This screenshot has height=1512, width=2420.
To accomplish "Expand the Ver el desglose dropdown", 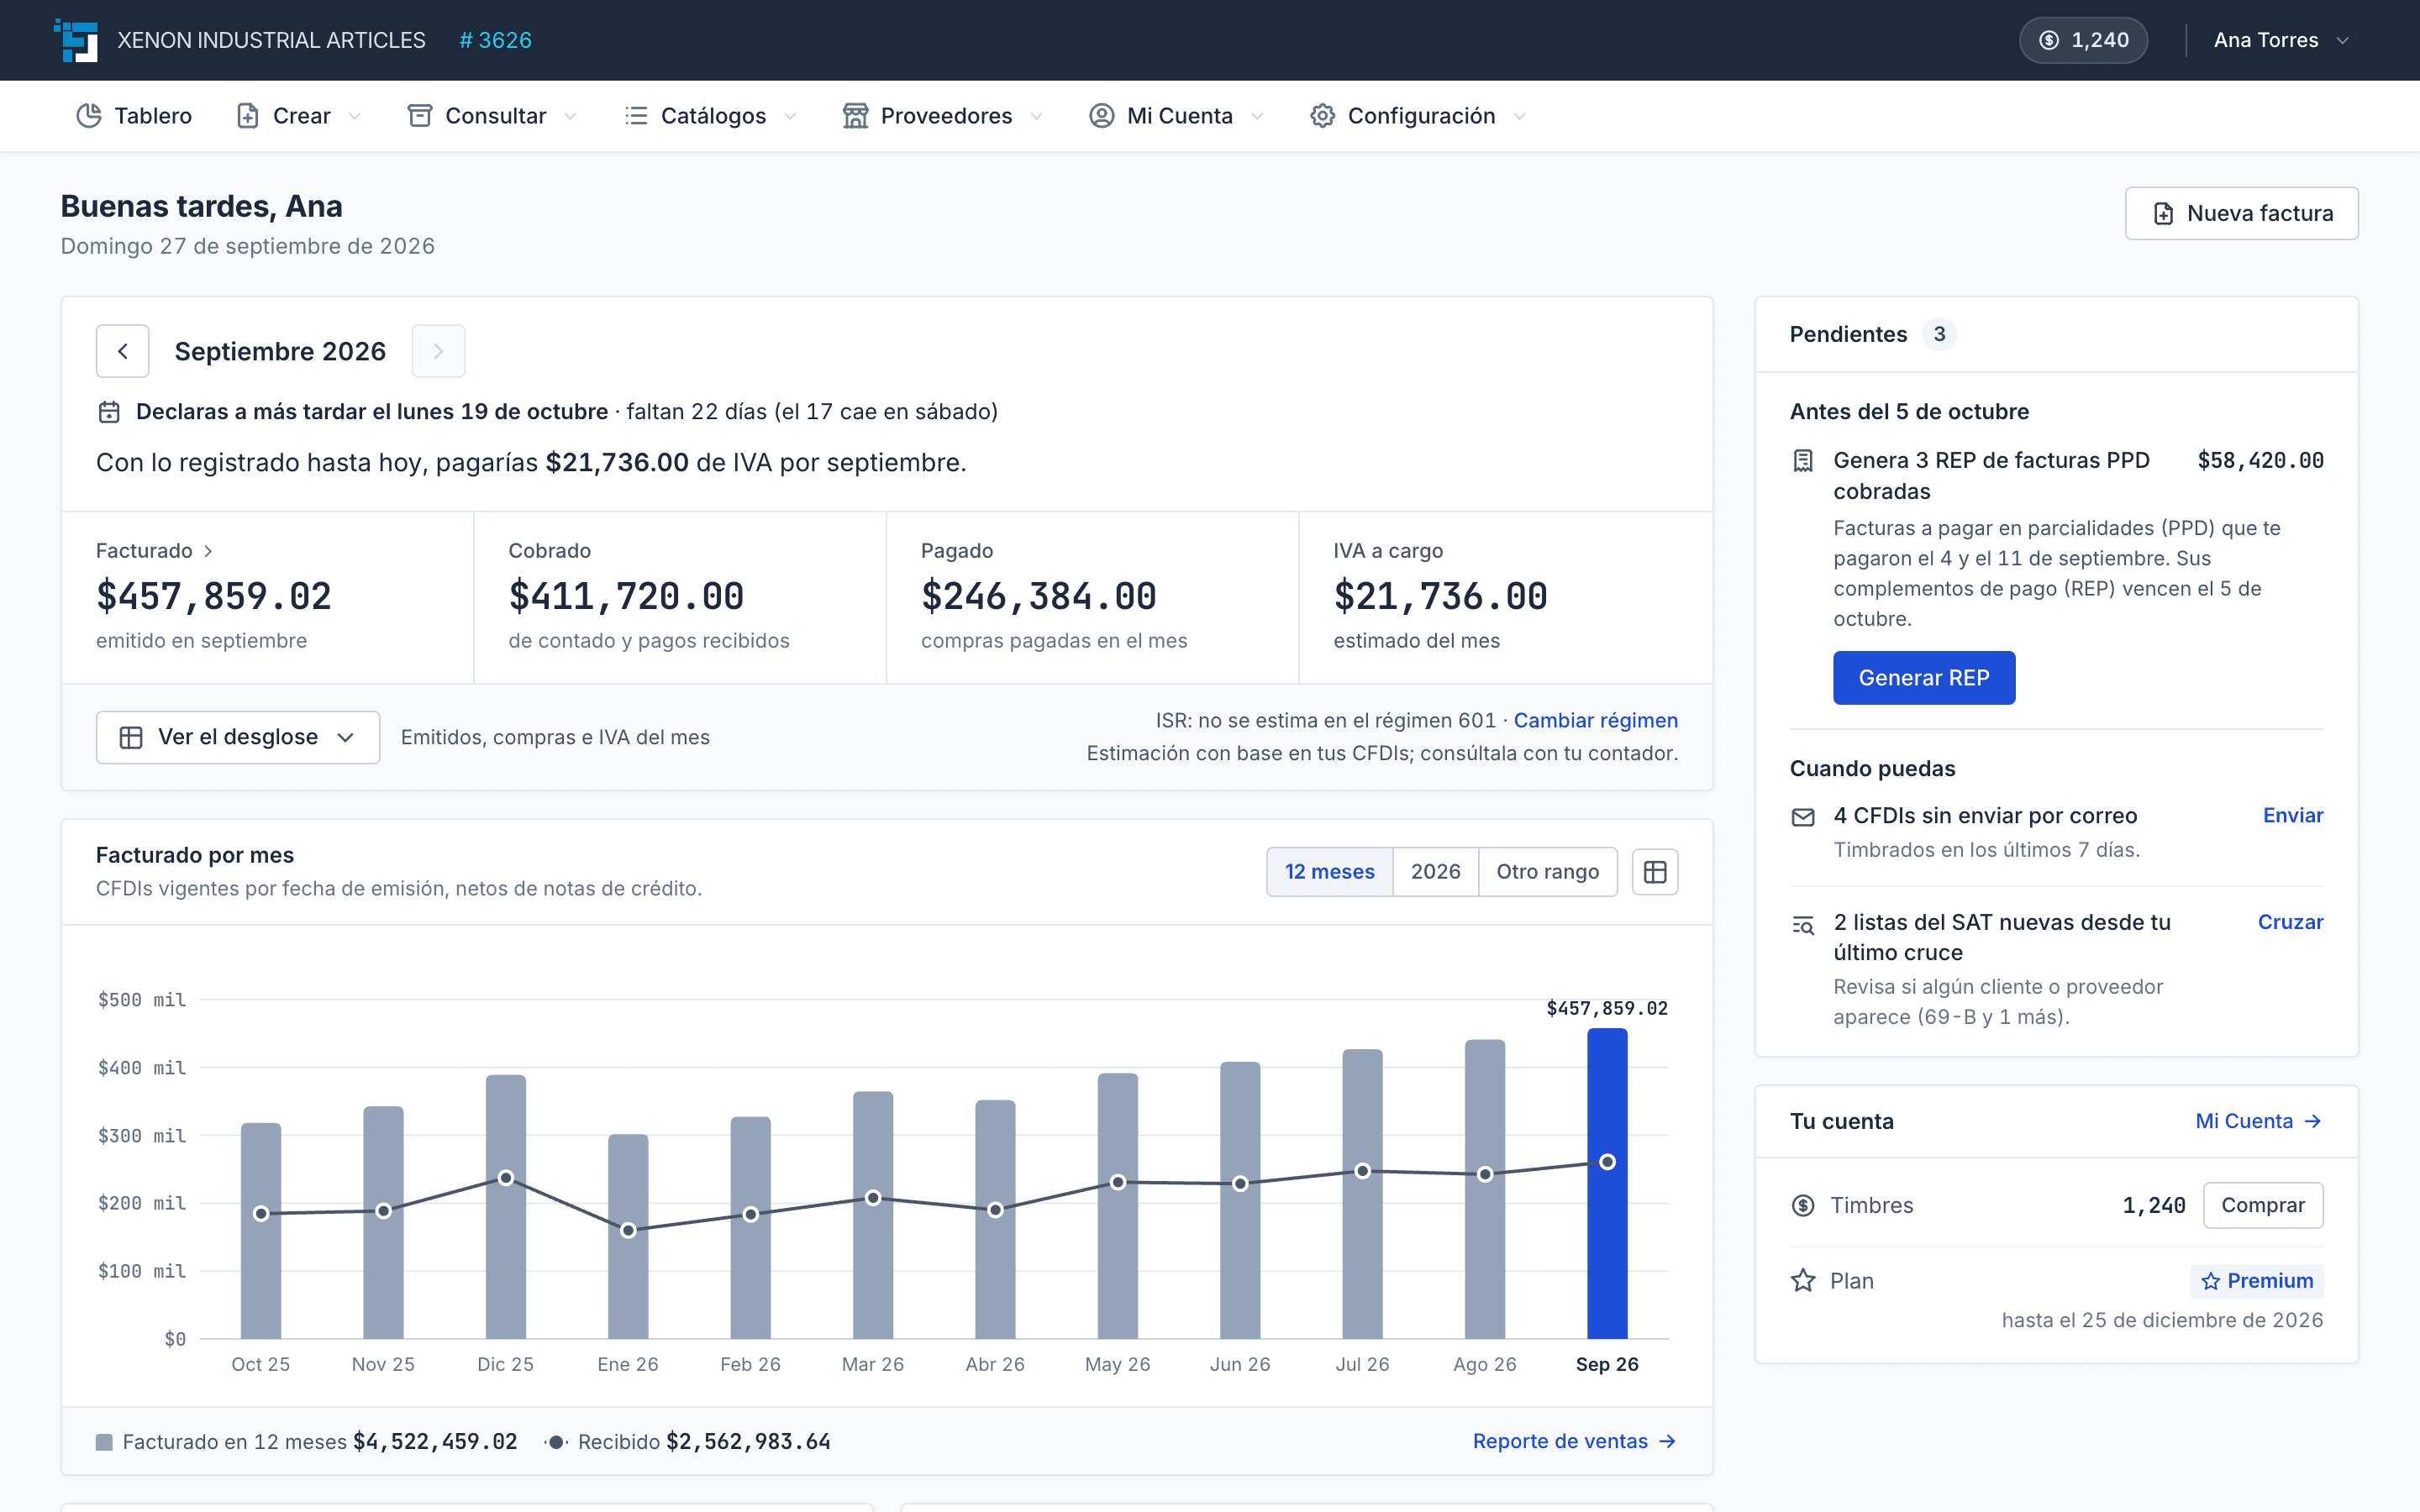I will [x=238, y=737].
